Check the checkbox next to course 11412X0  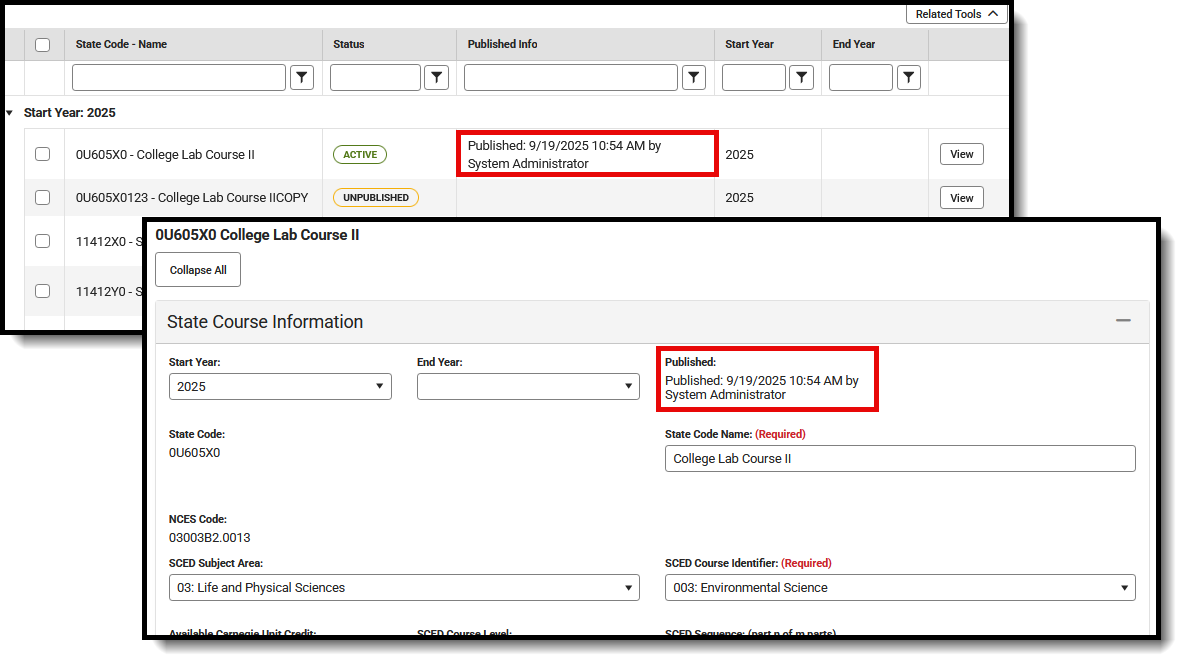(41, 241)
